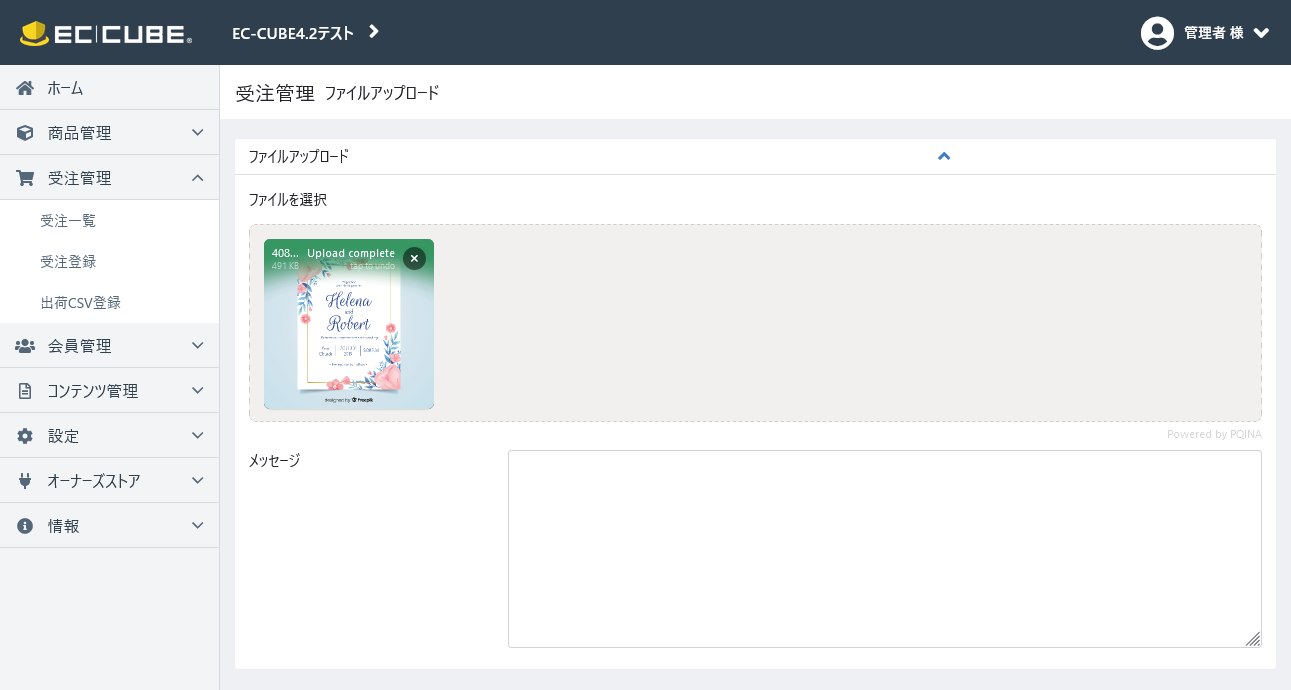Viewport: 1291px width, 690px height.
Task: Select 受注管理 sidebar menu
Action: pos(109,178)
